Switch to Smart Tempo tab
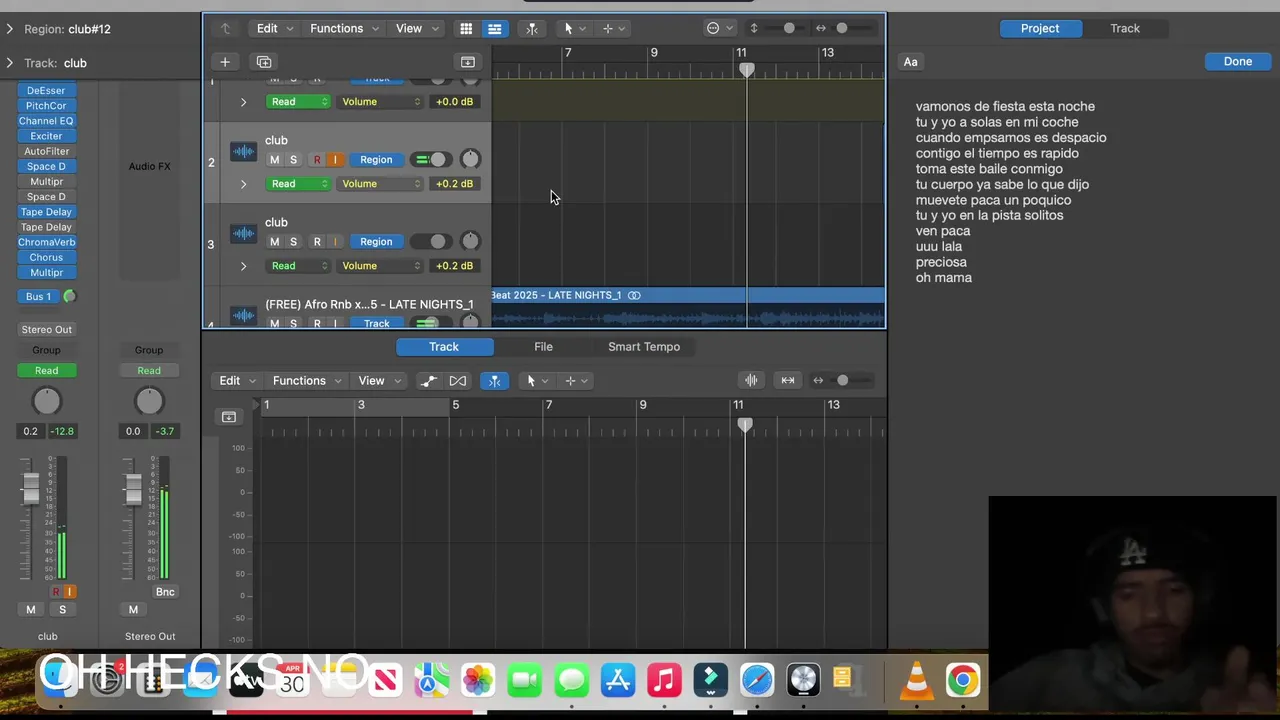This screenshot has width=1280, height=720. tap(644, 347)
